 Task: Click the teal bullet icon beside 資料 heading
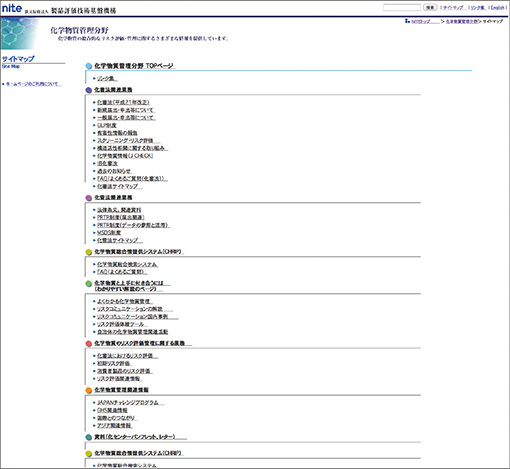89,437
